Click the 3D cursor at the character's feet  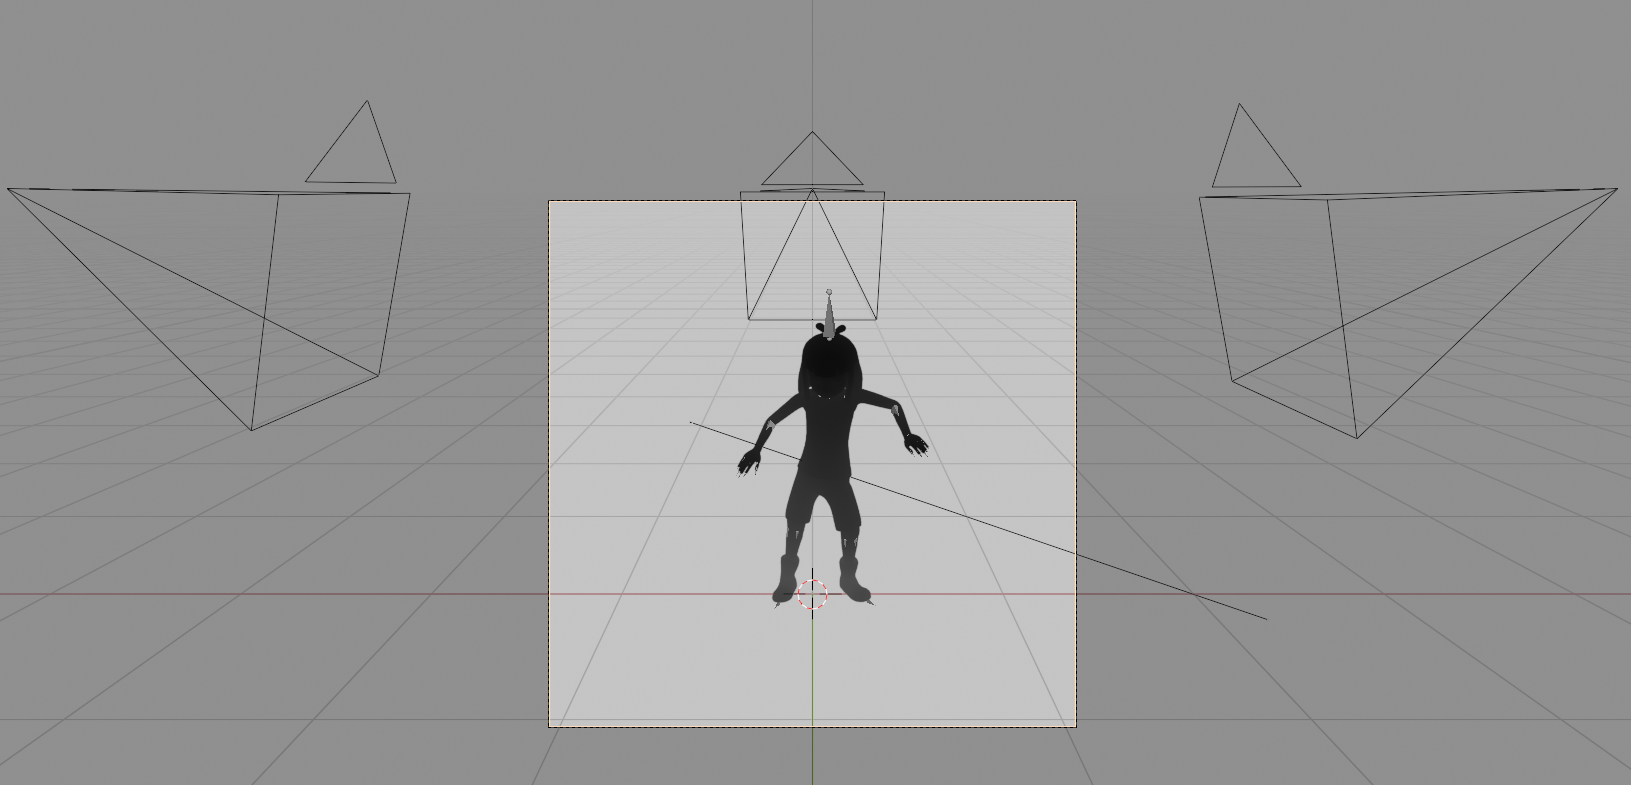(x=813, y=594)
